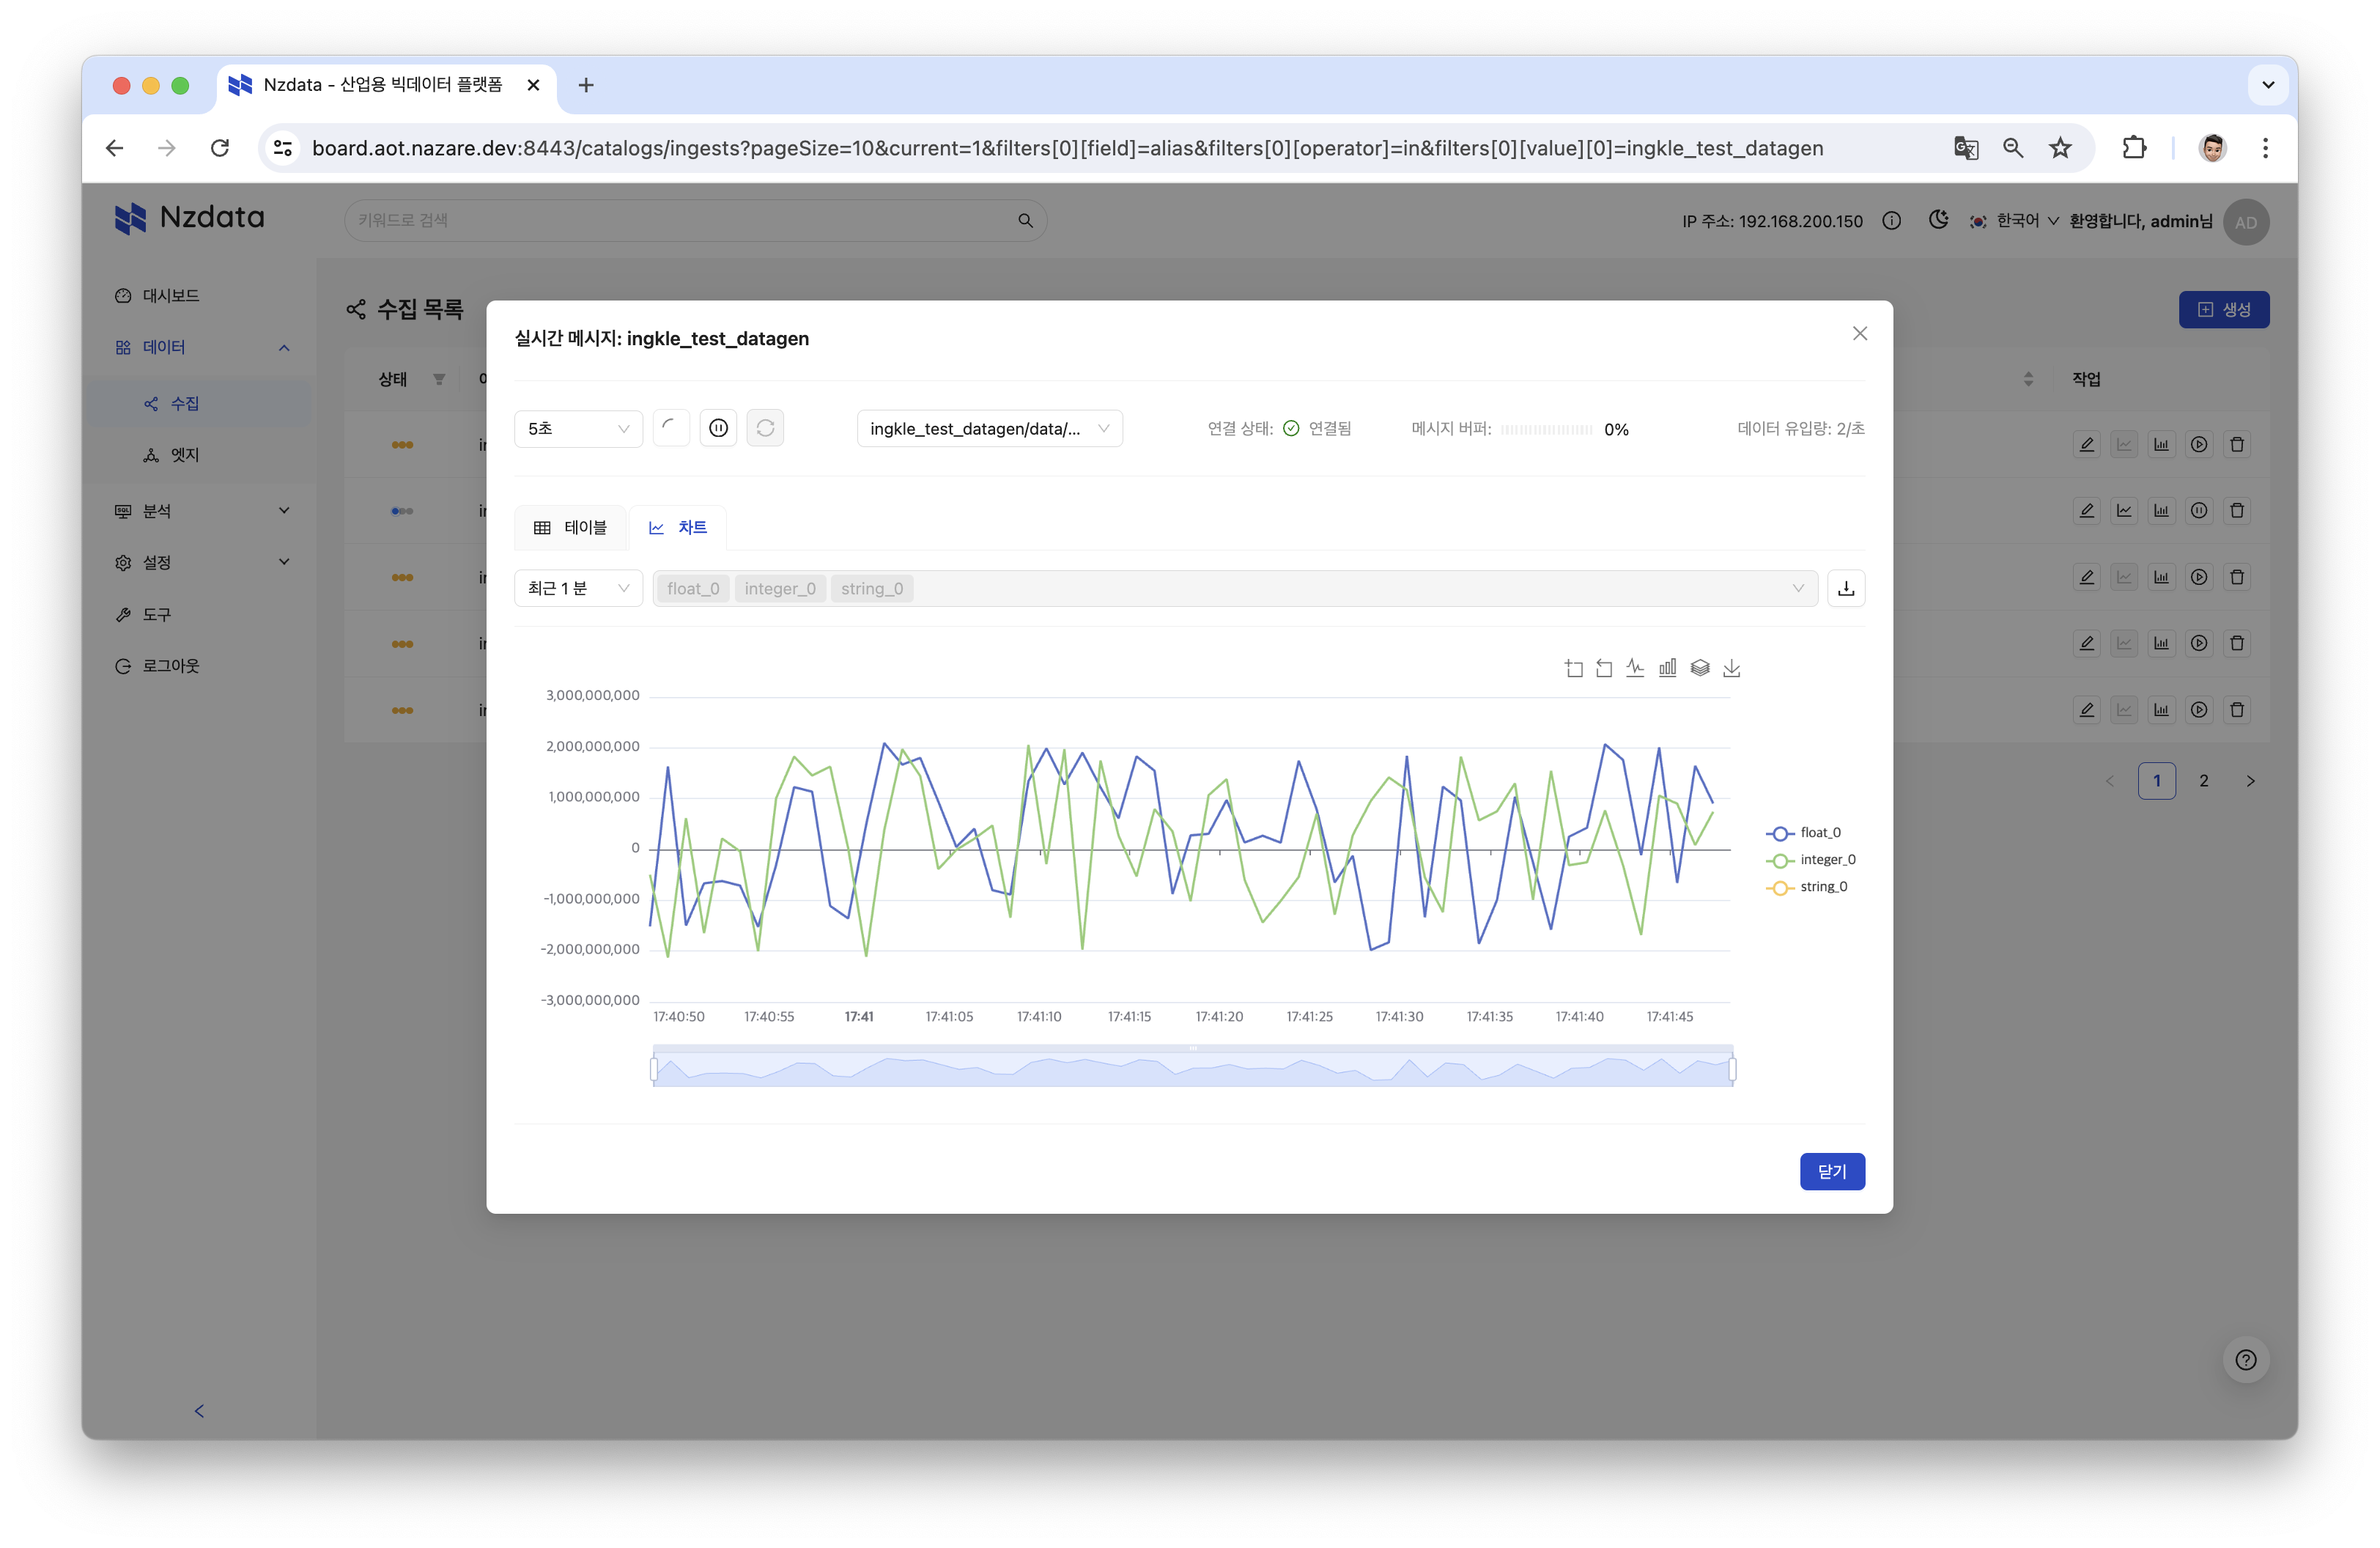Open the Chrome profile avatar
This screenshot has height=1548, width=2380.
pyautogui.click(x=2212, y=148)
